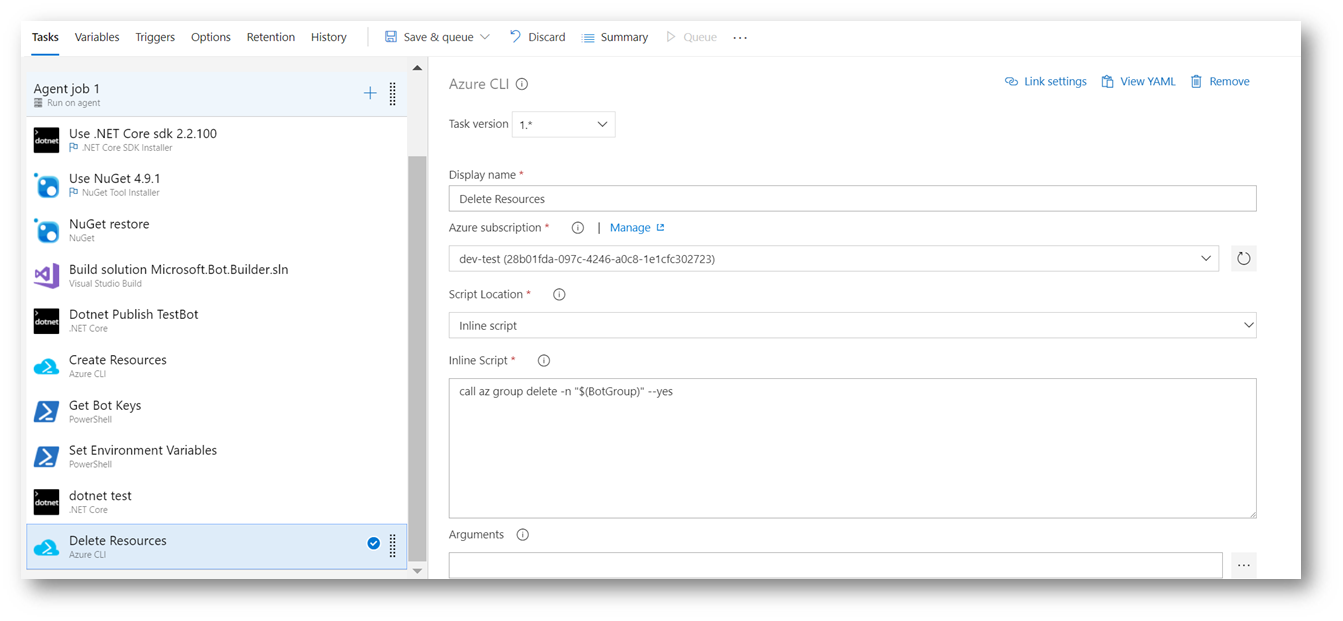The width and height of the screenshot is (1343, 621).
Task: Refresh the Azure subscription list
Action: tap(1244, 259)
